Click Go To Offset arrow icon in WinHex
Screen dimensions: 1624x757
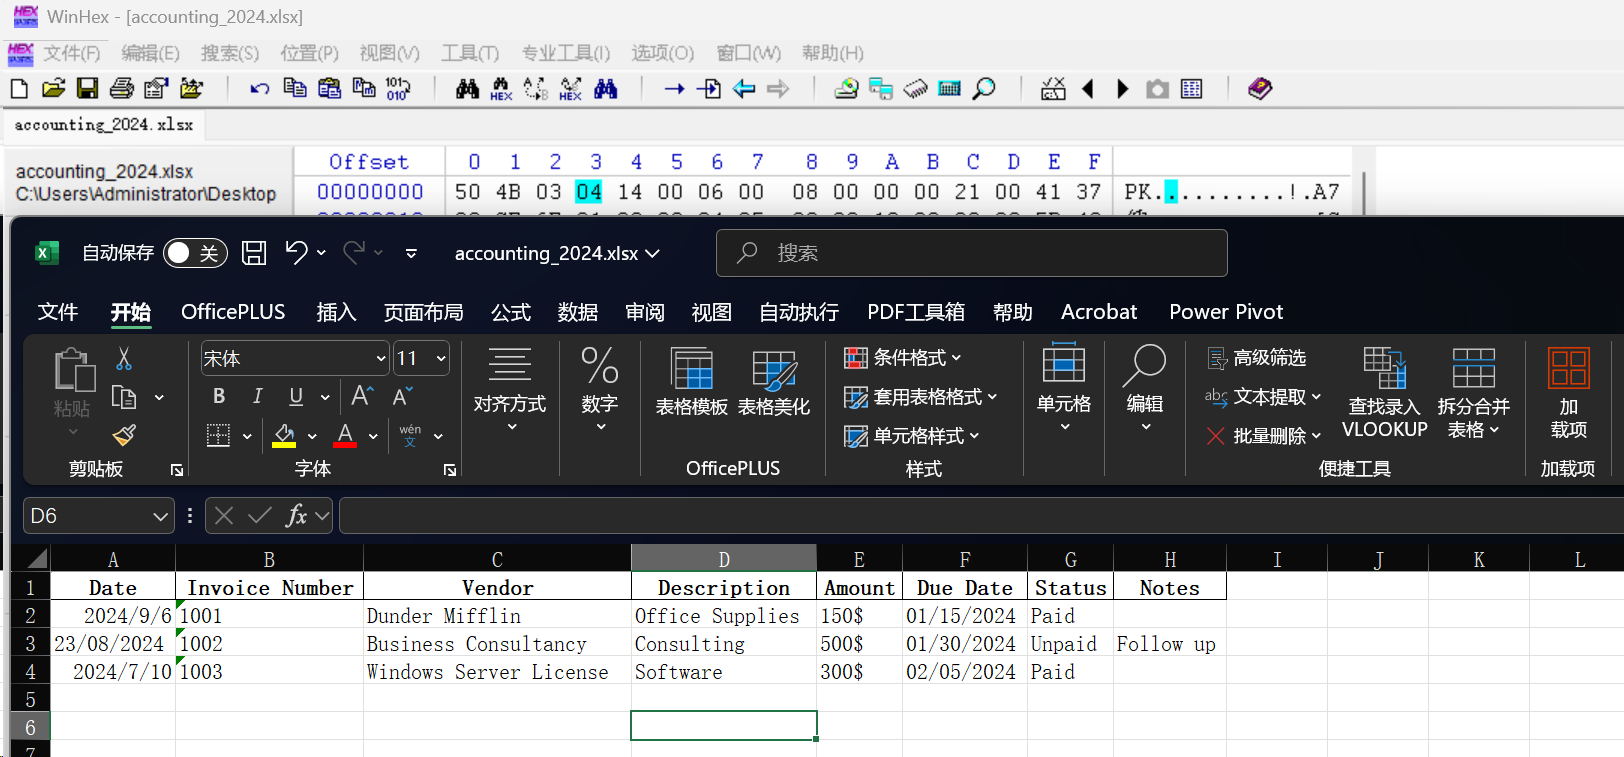coord(675,89)
